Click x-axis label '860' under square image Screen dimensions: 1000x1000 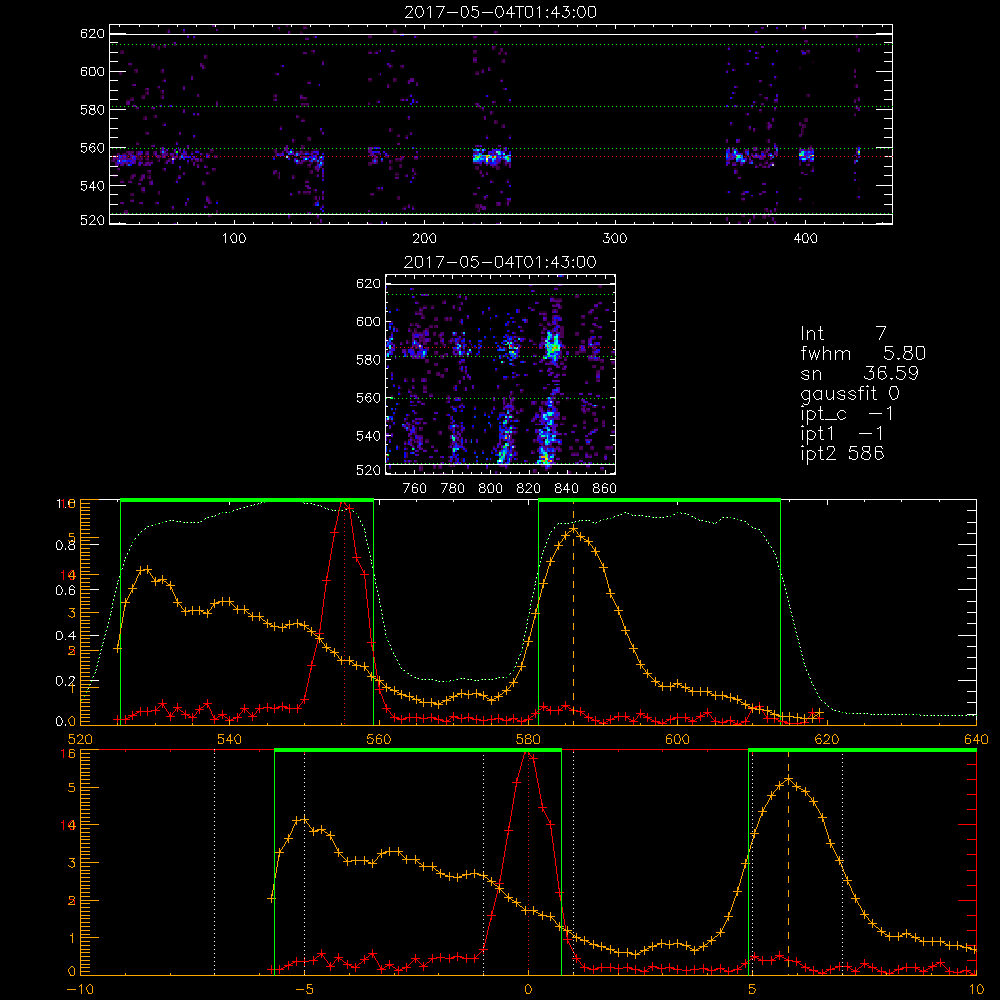605,489
